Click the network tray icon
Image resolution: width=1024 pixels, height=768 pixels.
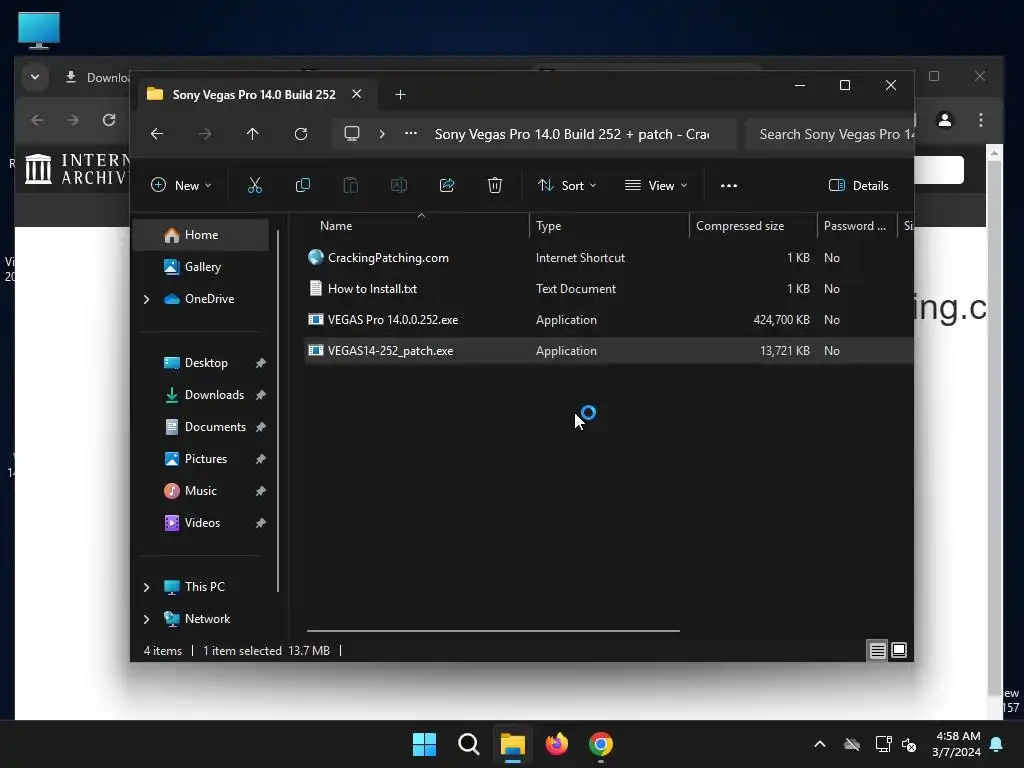tap(884, 744)
